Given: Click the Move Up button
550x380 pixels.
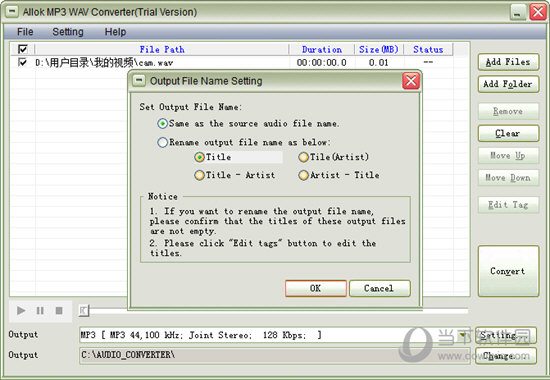Looking at the screenshot, I should [x=508, y=155].
